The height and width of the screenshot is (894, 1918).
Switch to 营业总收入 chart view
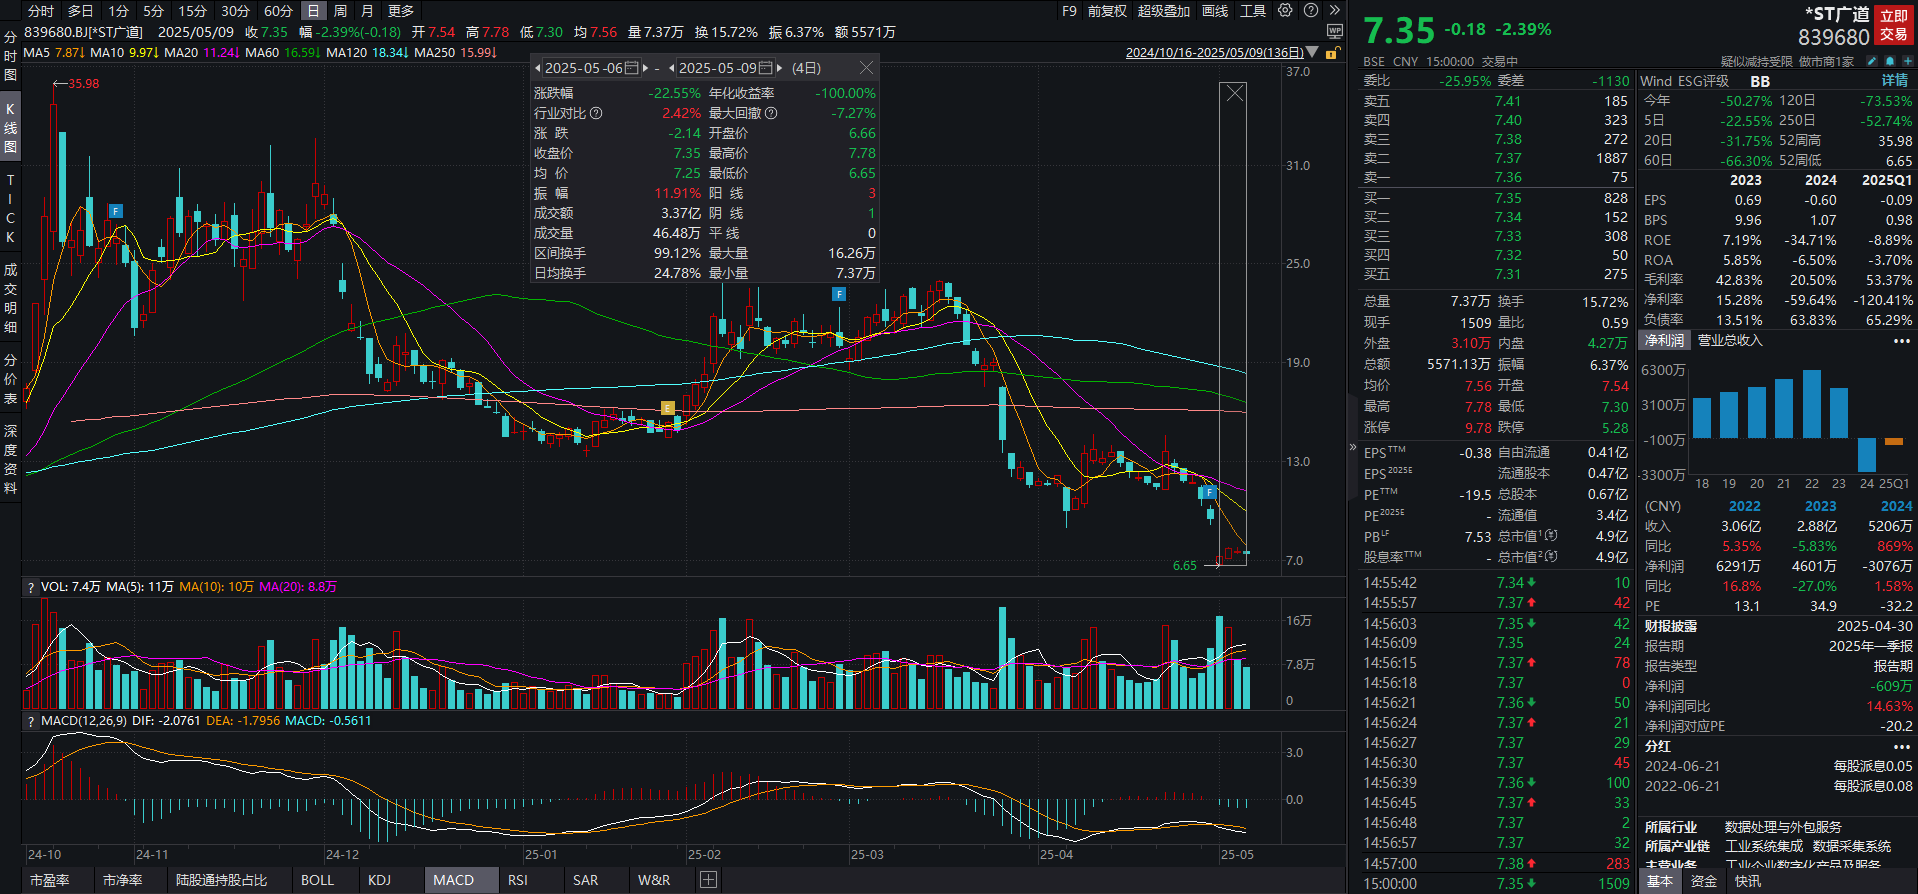click(x=1730, y=341)
